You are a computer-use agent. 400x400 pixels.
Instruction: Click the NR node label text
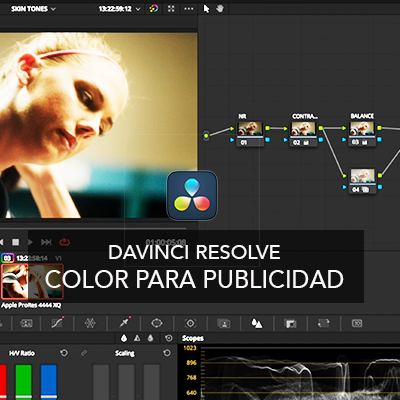(242, 116)
